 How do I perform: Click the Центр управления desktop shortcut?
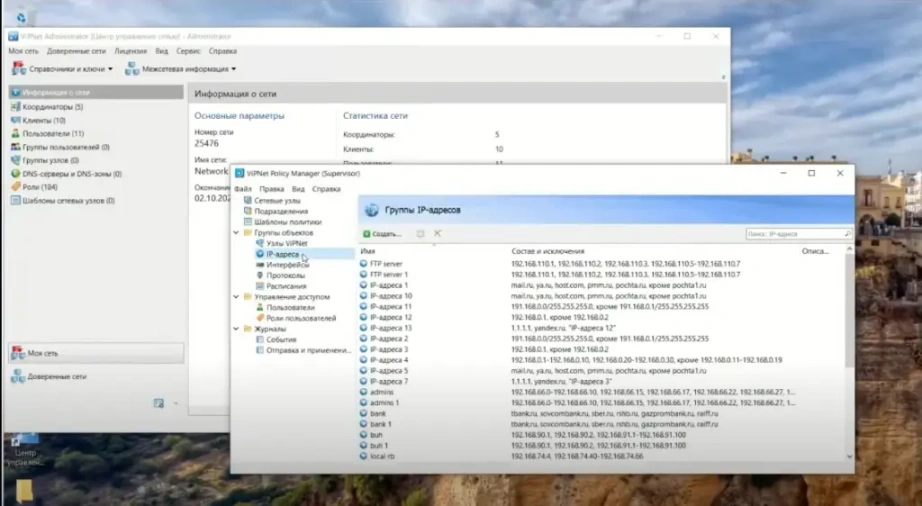25,450
